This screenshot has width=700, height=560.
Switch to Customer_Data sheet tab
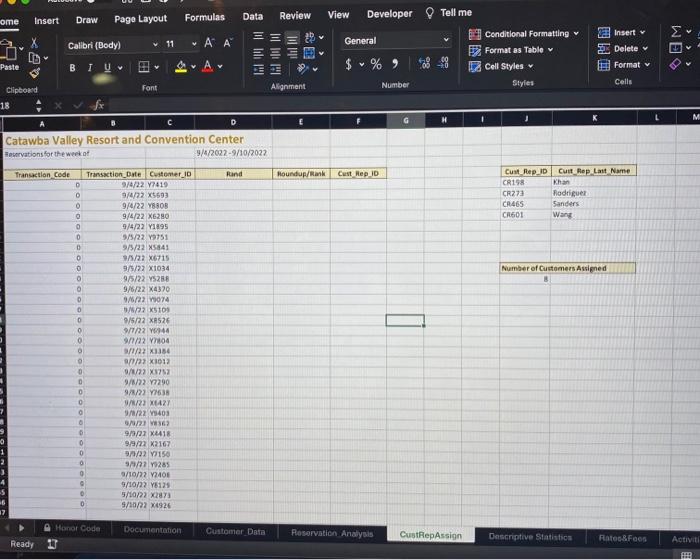[235, 531]
